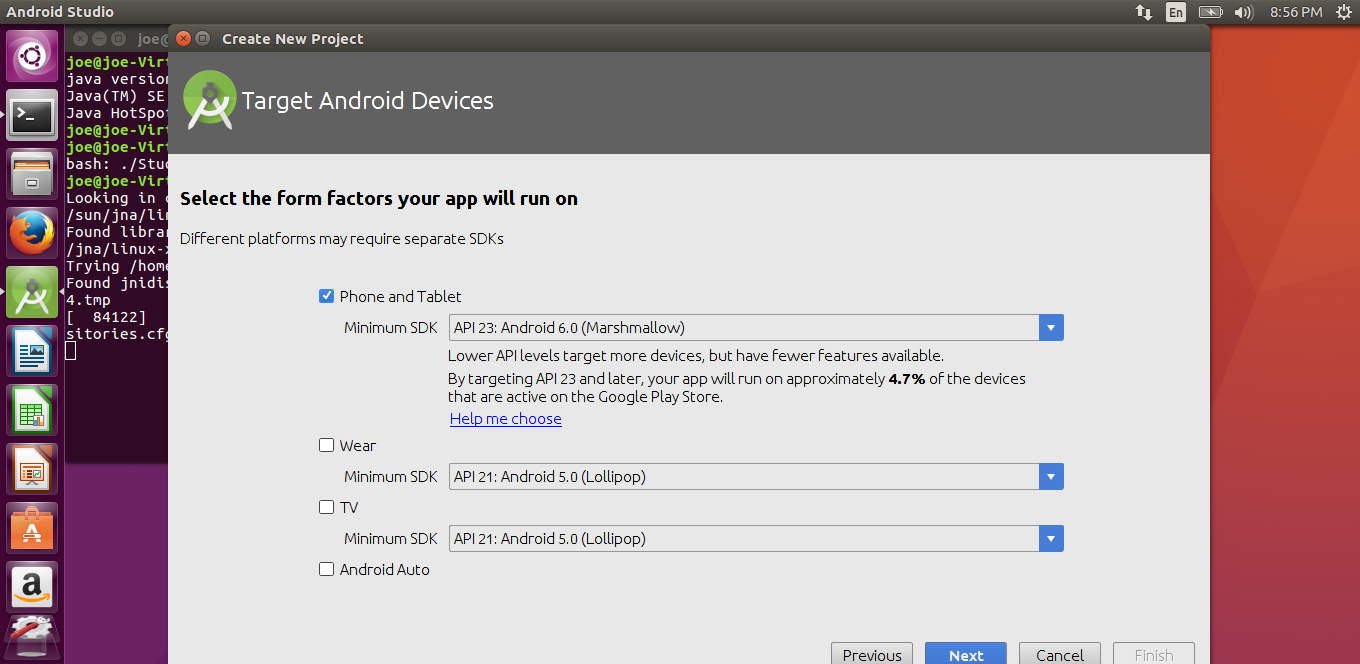Enable the Android Auto checkbox
The height and width of the screenshot is (664, 1360).
pos(326,569)
